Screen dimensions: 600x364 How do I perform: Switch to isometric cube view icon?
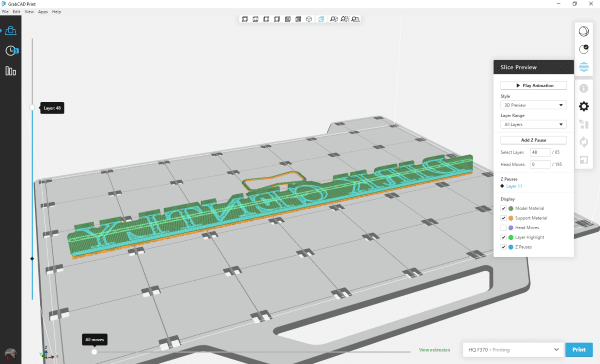(309, 19)
